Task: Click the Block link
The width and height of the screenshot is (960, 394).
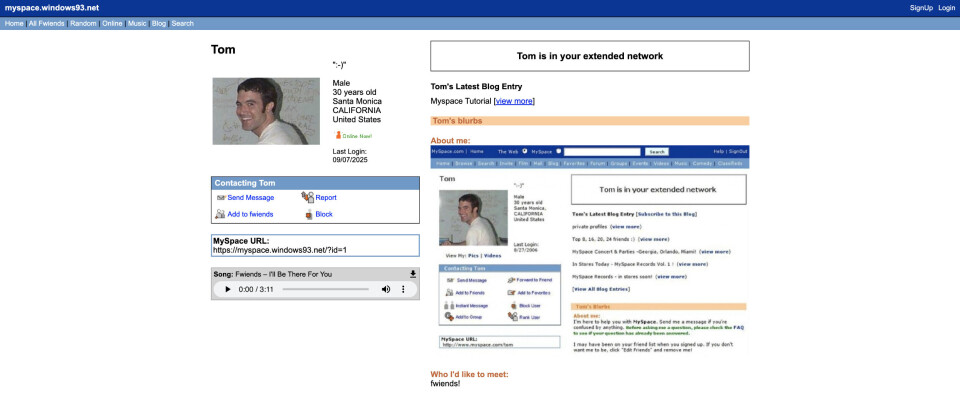Action: coord(324,214)
